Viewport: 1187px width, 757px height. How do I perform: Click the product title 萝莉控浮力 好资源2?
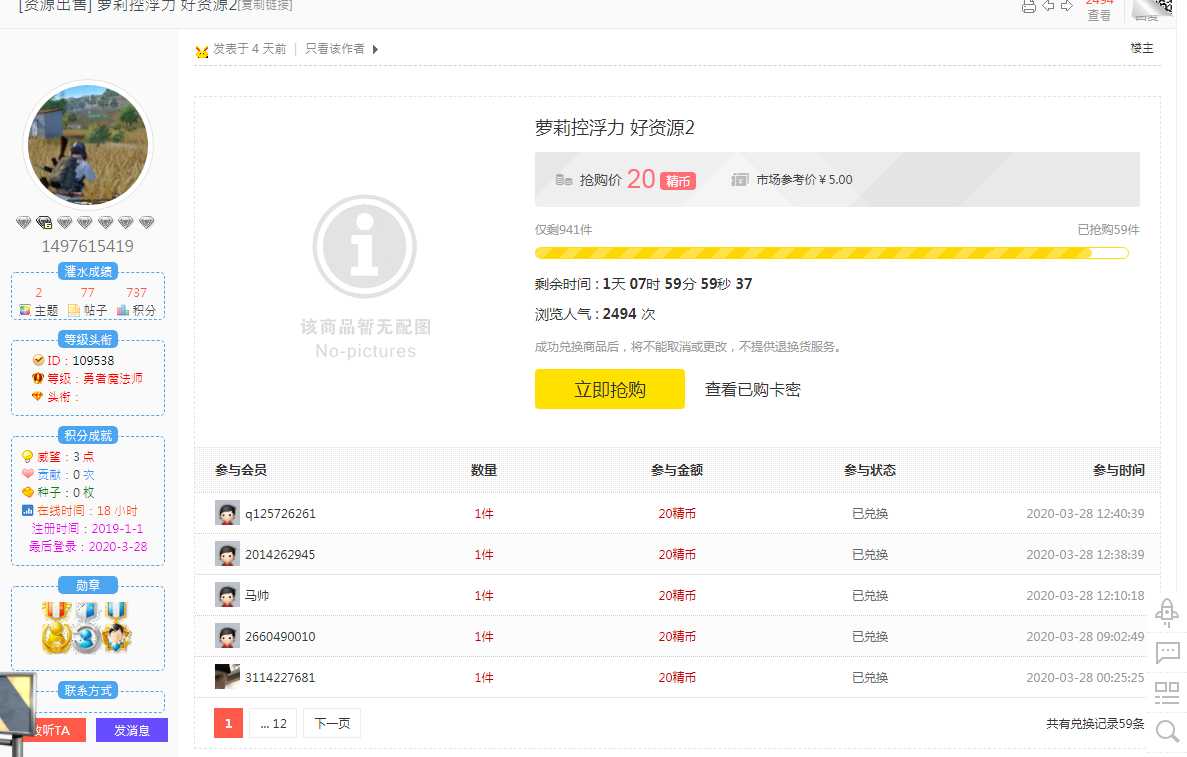[615, 127]
